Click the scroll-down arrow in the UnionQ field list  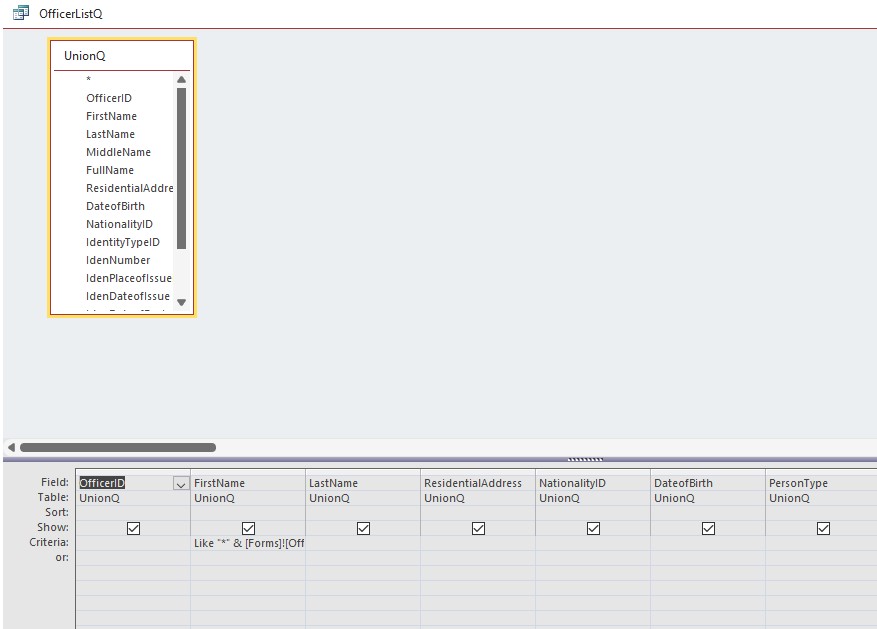click(x=181, y=301)
